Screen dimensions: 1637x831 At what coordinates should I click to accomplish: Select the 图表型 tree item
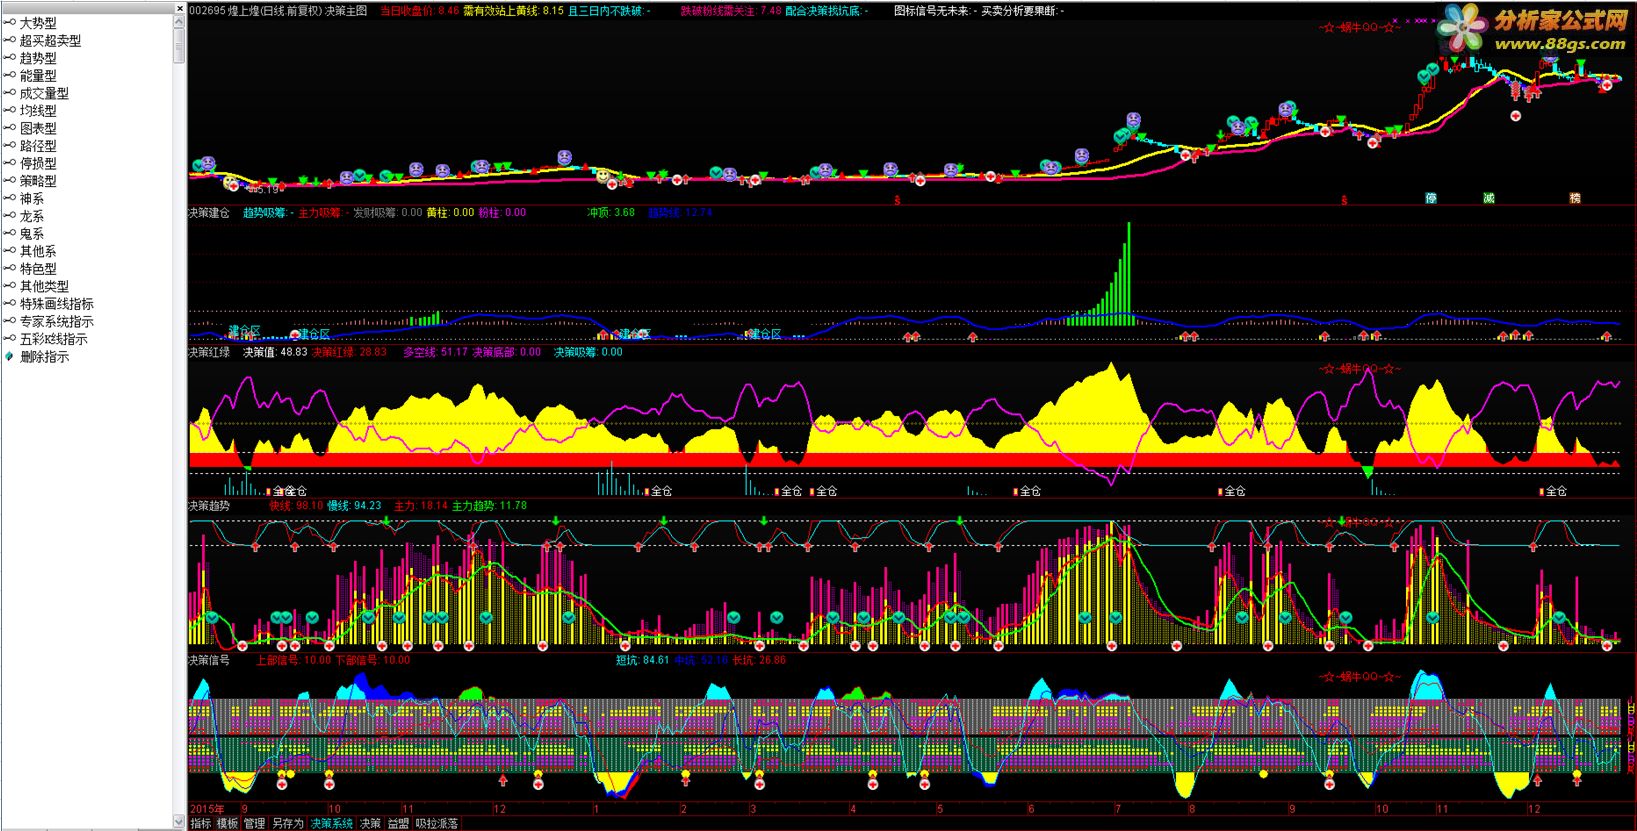point(38,128)
